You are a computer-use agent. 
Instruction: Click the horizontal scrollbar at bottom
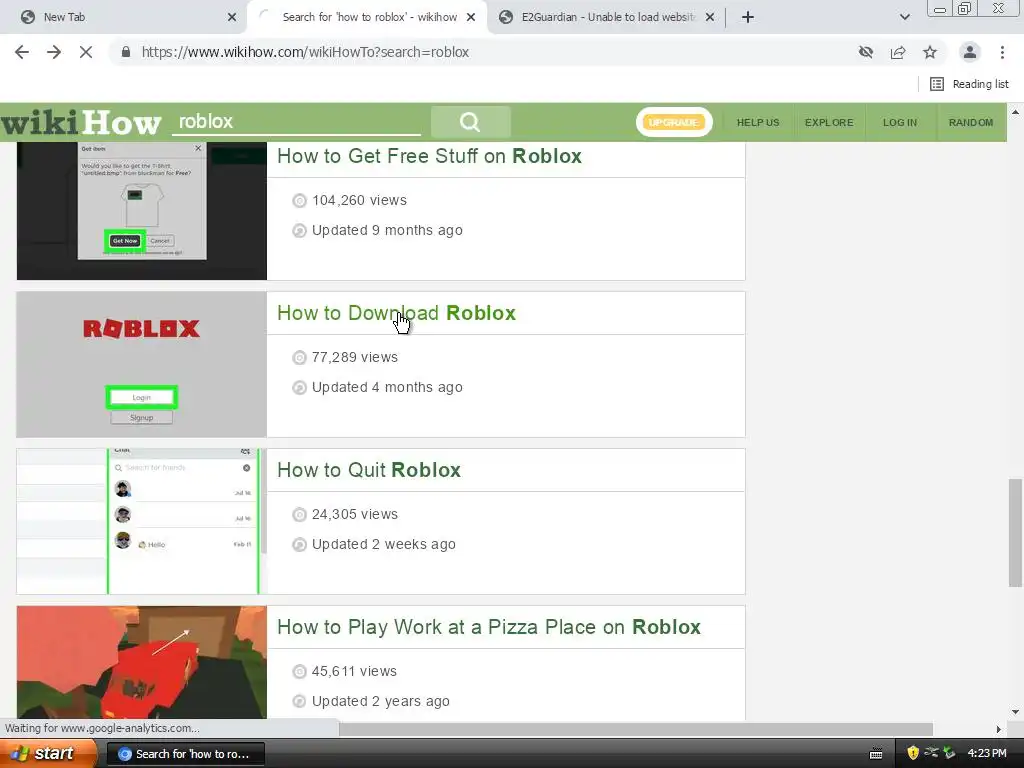pyautogui.click(x=635, y=729)
